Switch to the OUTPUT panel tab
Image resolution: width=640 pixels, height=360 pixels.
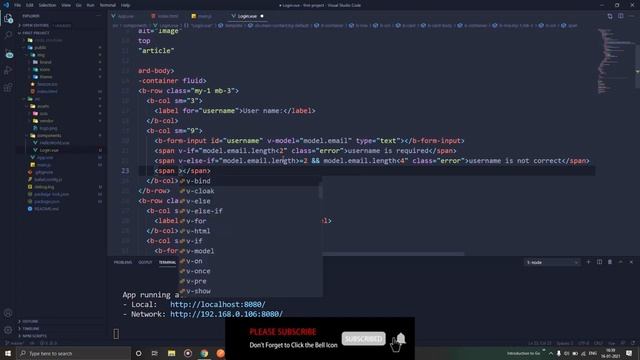[145, 262]
